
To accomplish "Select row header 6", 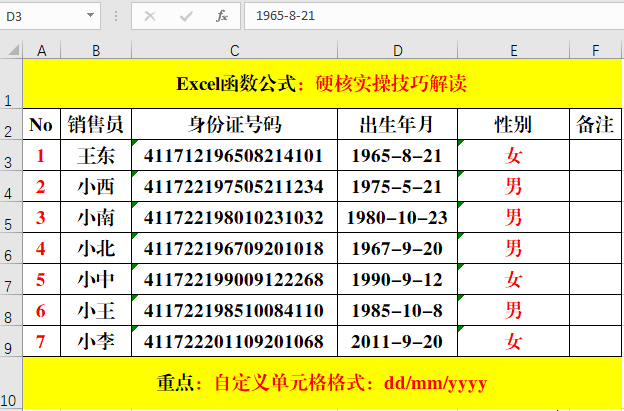I will coord(11,248).
